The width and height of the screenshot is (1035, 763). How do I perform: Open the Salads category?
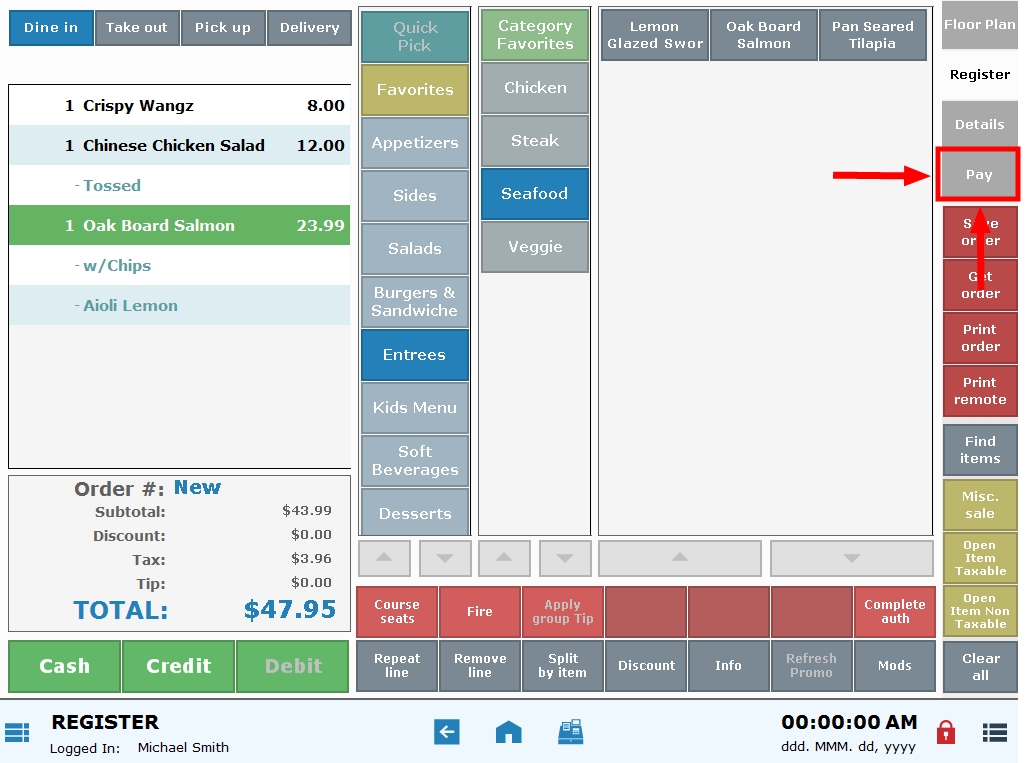tap(415, 248)
